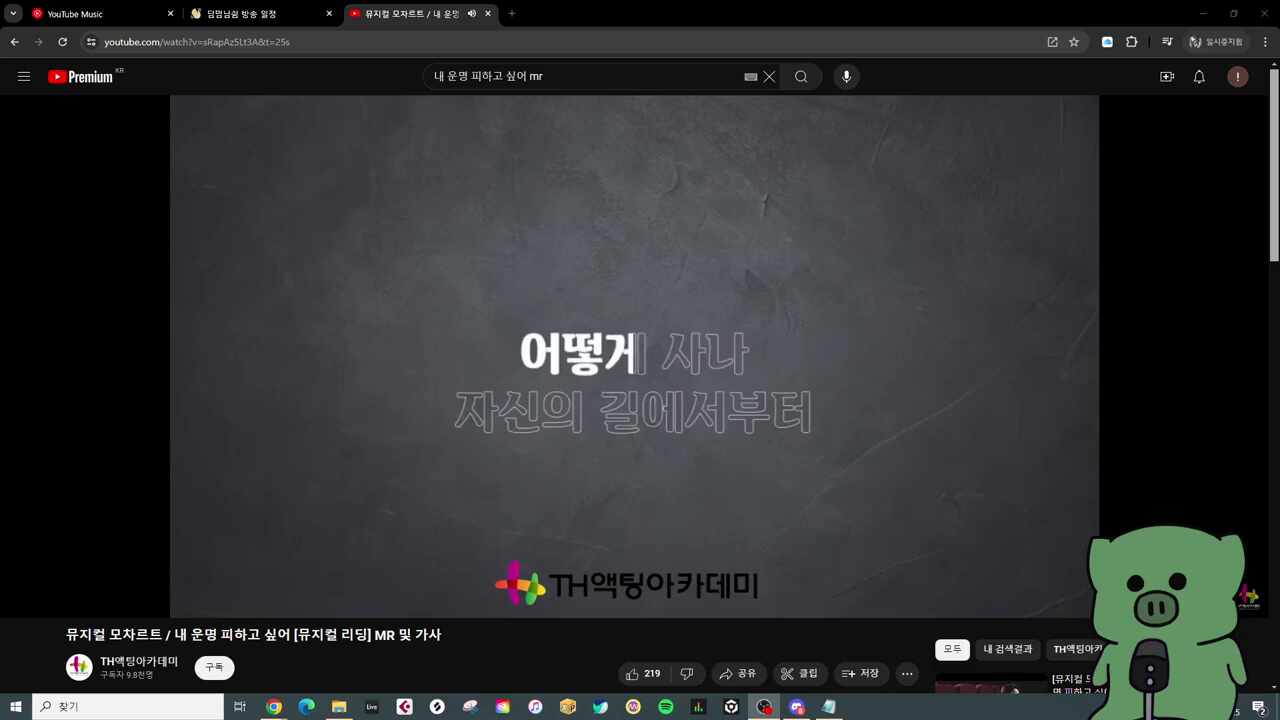Open more actions ellipsis under the video

[x=907, y=674]
